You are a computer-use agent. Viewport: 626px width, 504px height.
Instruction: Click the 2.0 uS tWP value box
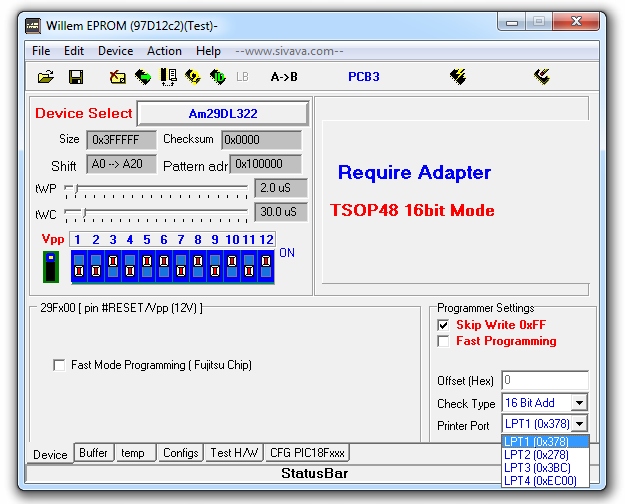(281, 188)
